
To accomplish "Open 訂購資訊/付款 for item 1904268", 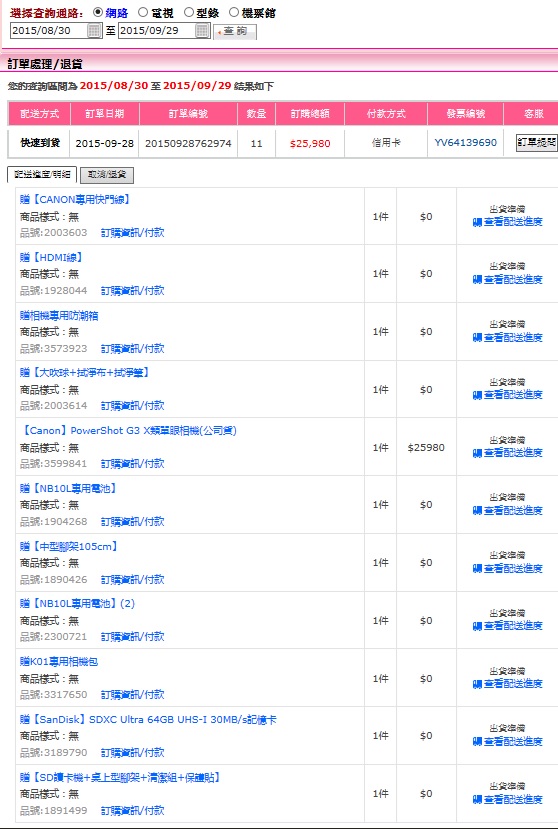I will pos(132,521).
